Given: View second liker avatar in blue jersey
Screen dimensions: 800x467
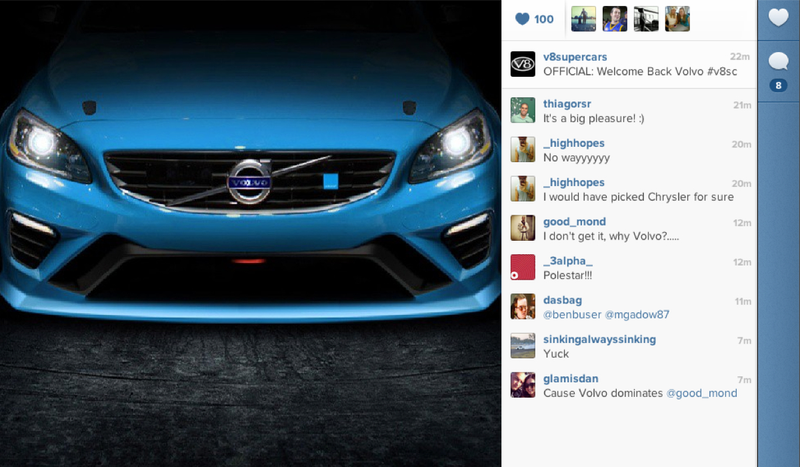Looking at the screenshot, I should [x=615, y=19].
